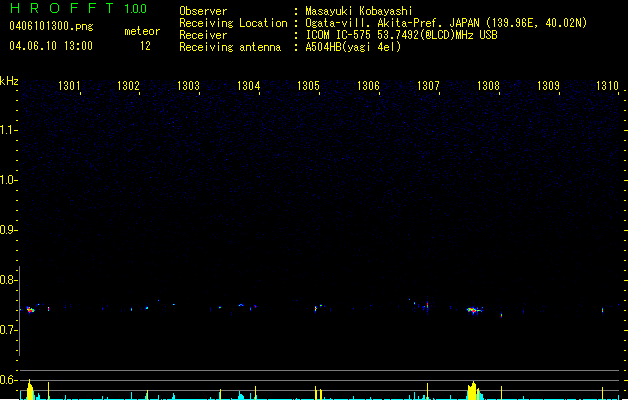Click the meteor echo near 1307
The width and height of the screenshot is (629, 400).
[427, 306]
